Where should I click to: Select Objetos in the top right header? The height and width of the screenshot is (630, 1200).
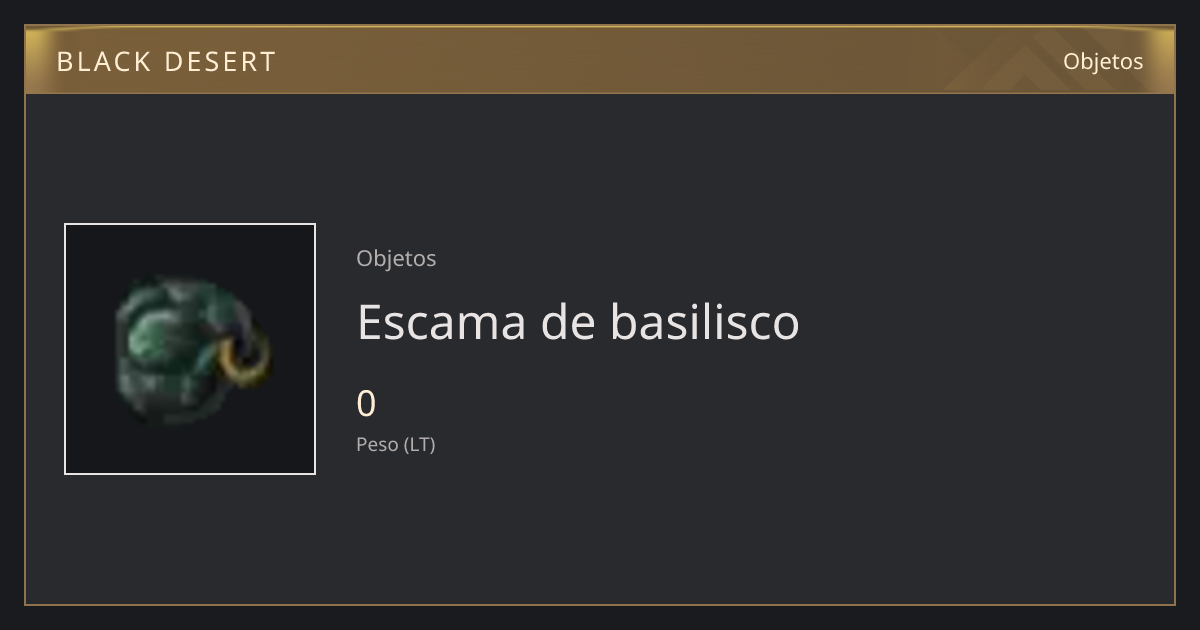[1103, 61]
